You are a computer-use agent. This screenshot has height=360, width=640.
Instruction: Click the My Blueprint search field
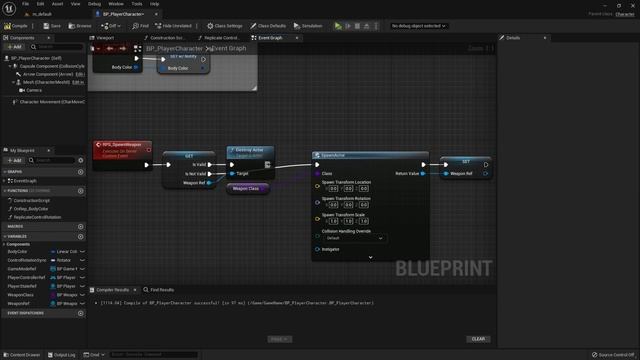pyautogui.click(x=51, y=160)
